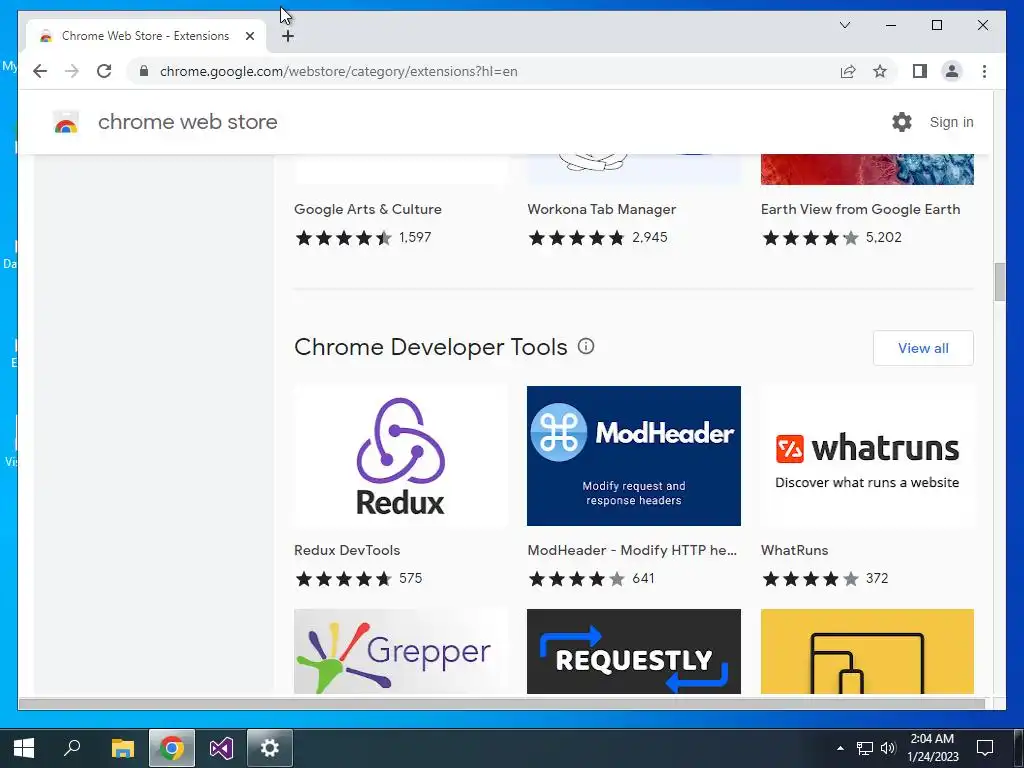Click Chrome icon in taskbar
This screenshot has height=768, width=1024.
tap(172, 748)
